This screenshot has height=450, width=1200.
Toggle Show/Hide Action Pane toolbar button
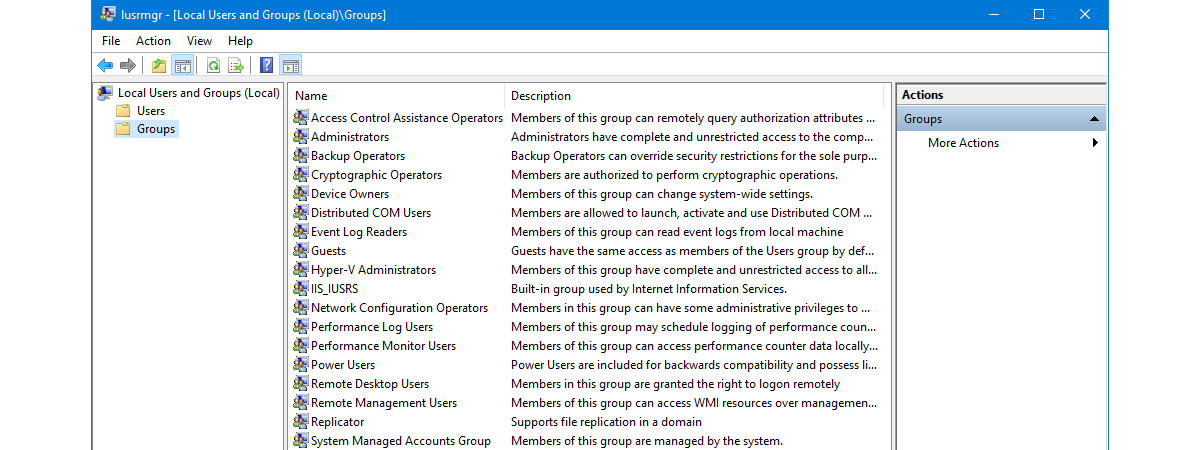pyautogui.click(x=290, y=66)
